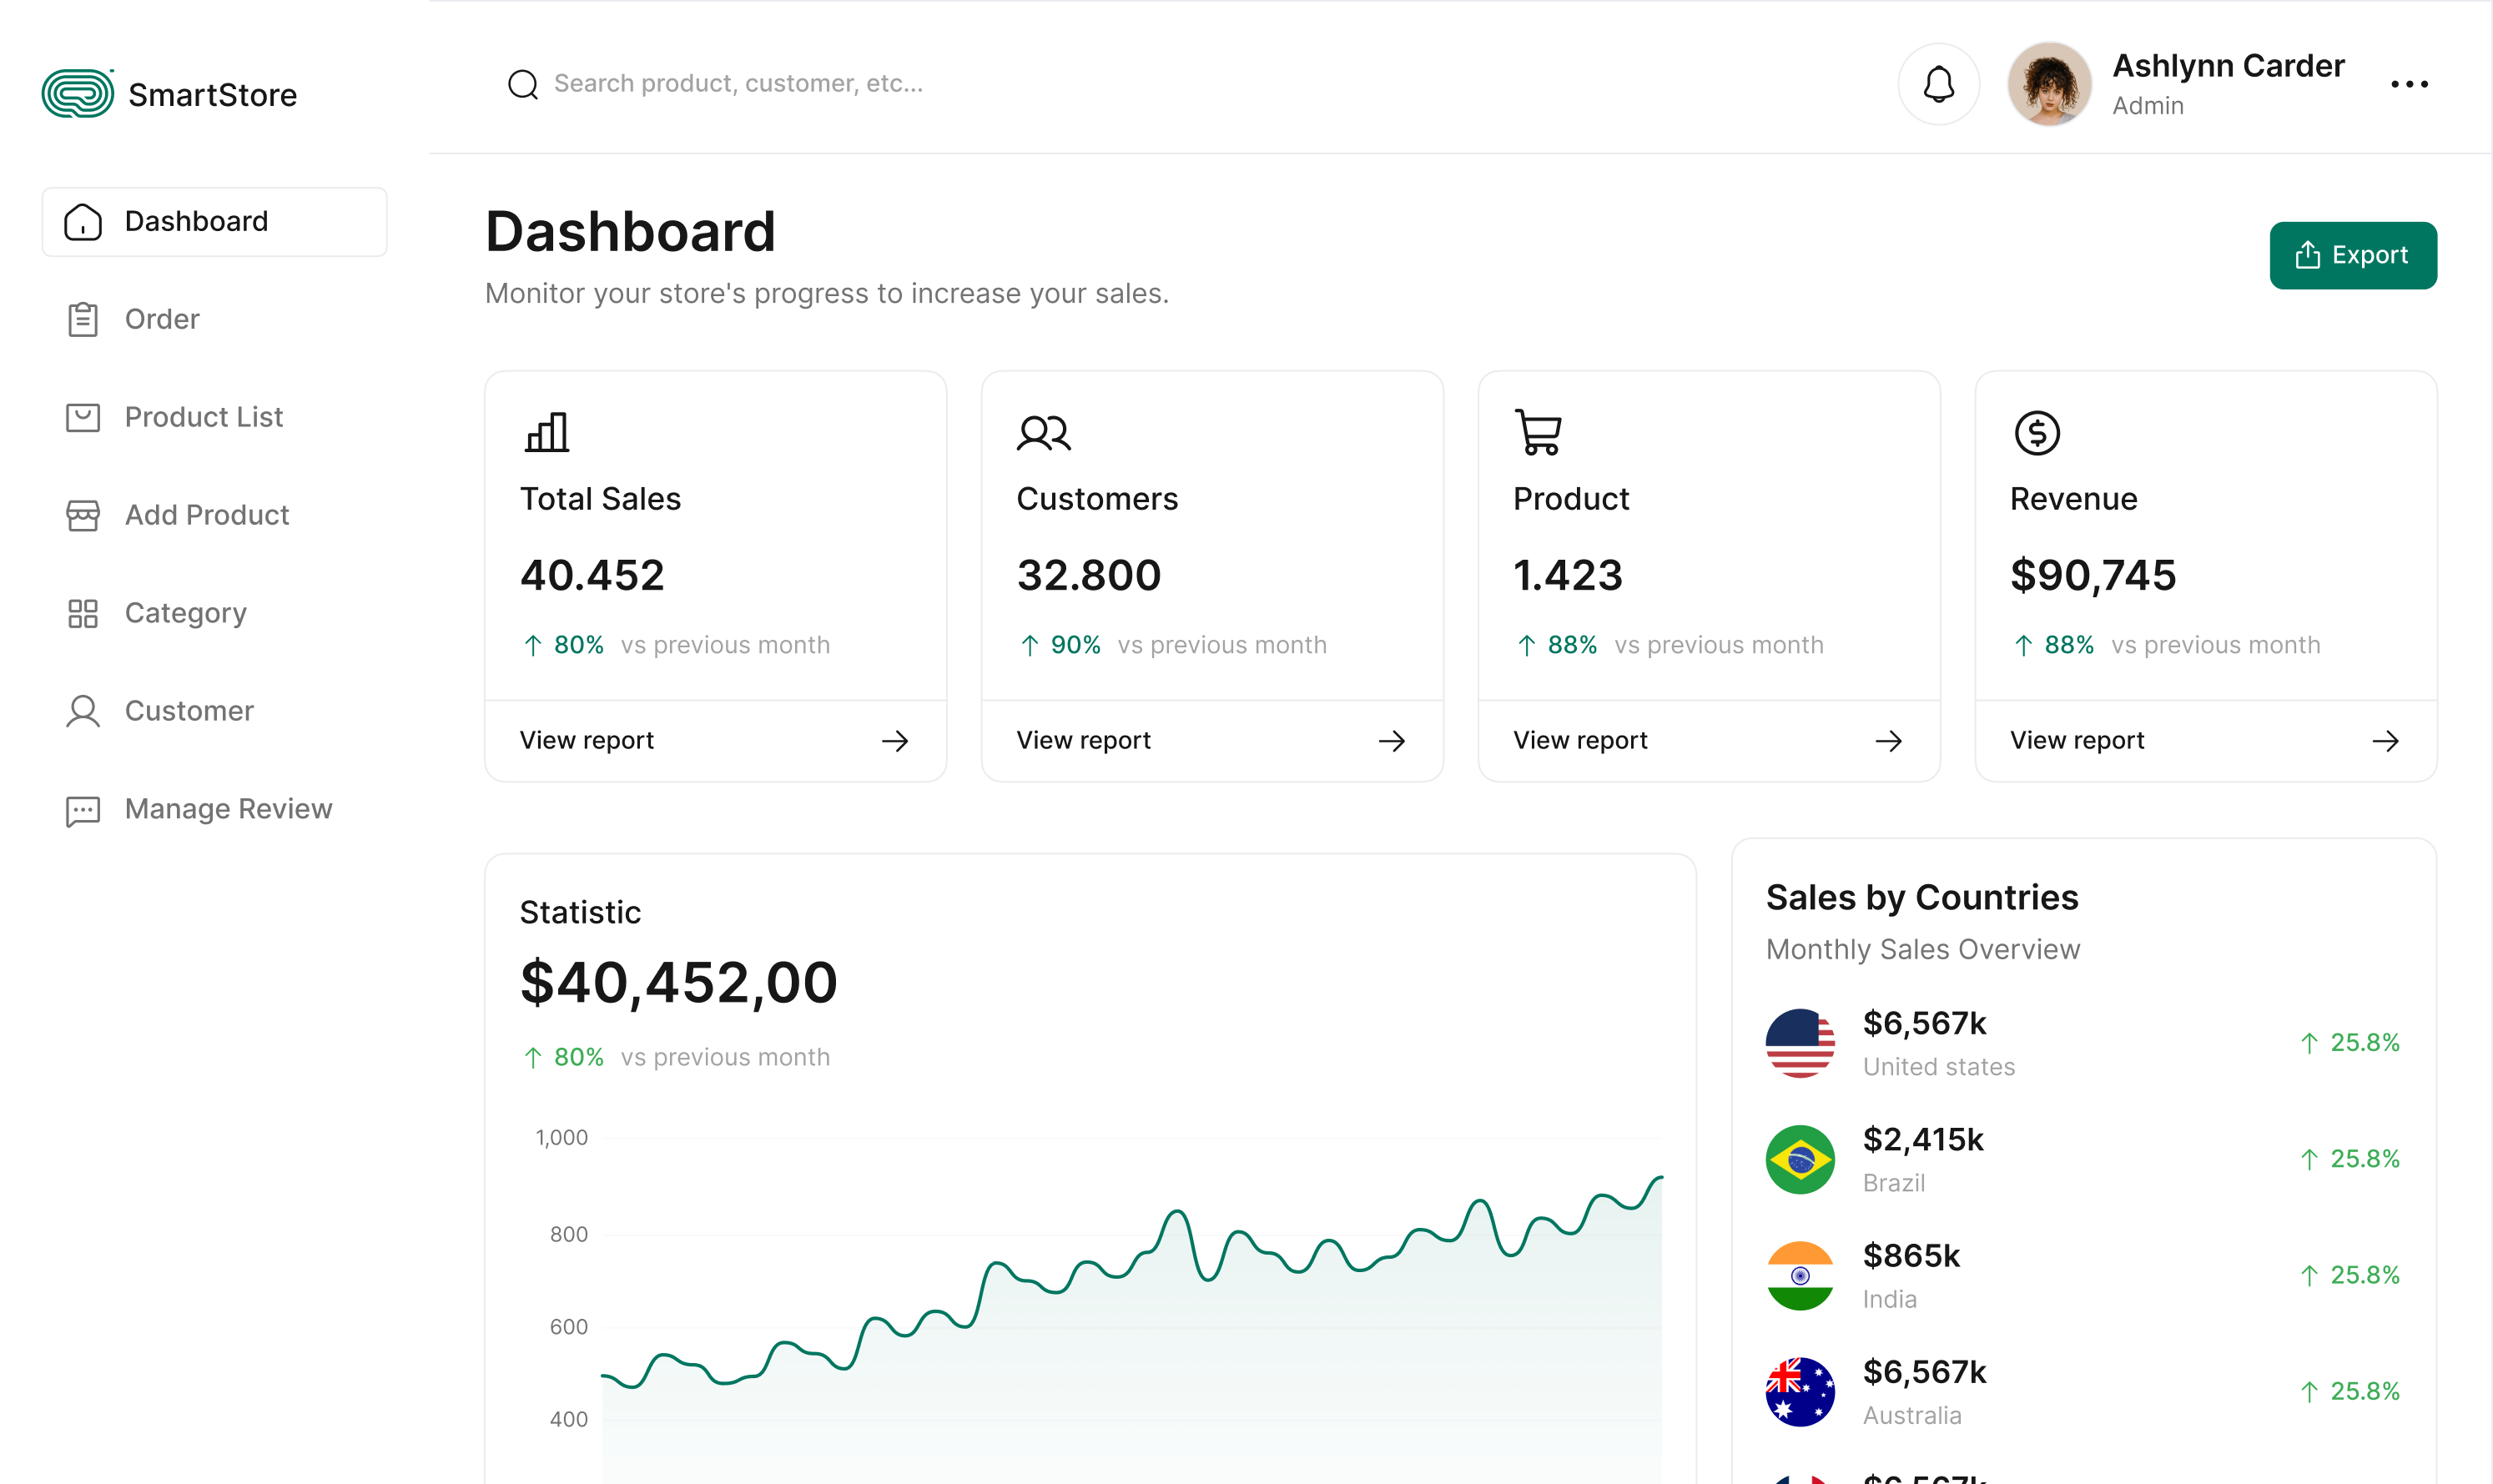2493x1484 pixels.
Task: Click the SmartStore logo icon
Action: click(78, 94)
